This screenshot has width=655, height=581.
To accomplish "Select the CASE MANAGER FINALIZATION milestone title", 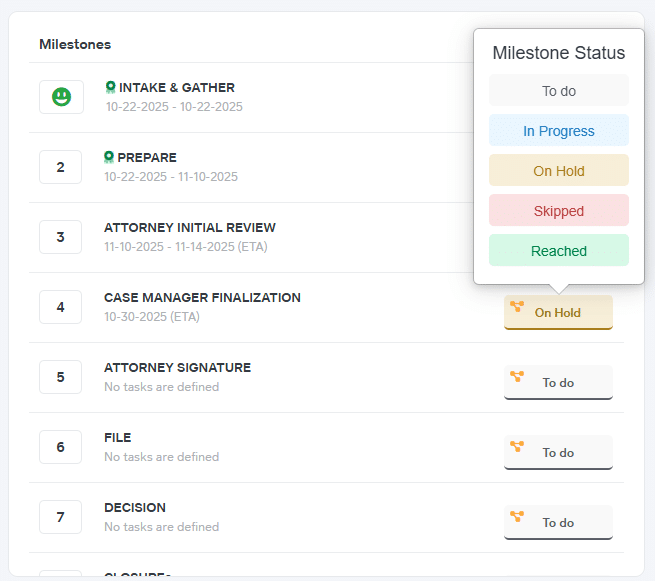I will click(202, 297).
